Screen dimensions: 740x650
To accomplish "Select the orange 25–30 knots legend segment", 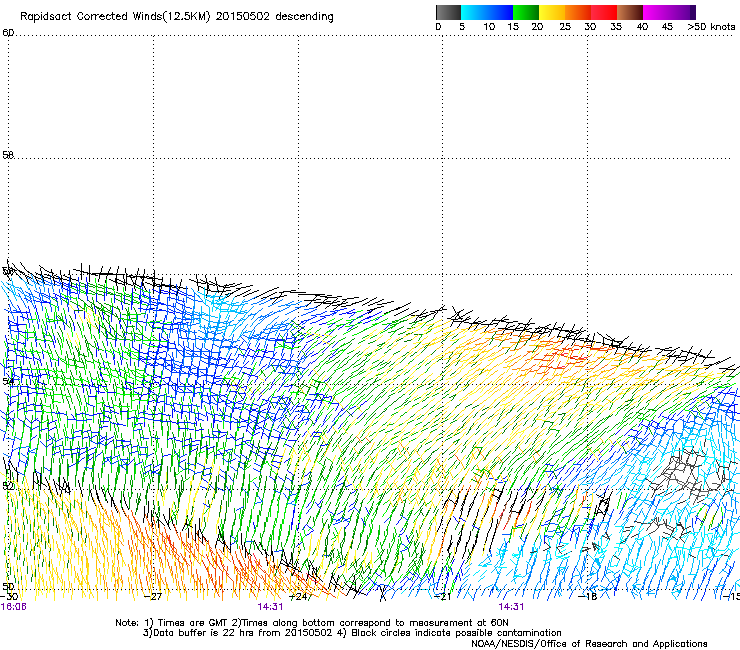I will tap(578, 12).
